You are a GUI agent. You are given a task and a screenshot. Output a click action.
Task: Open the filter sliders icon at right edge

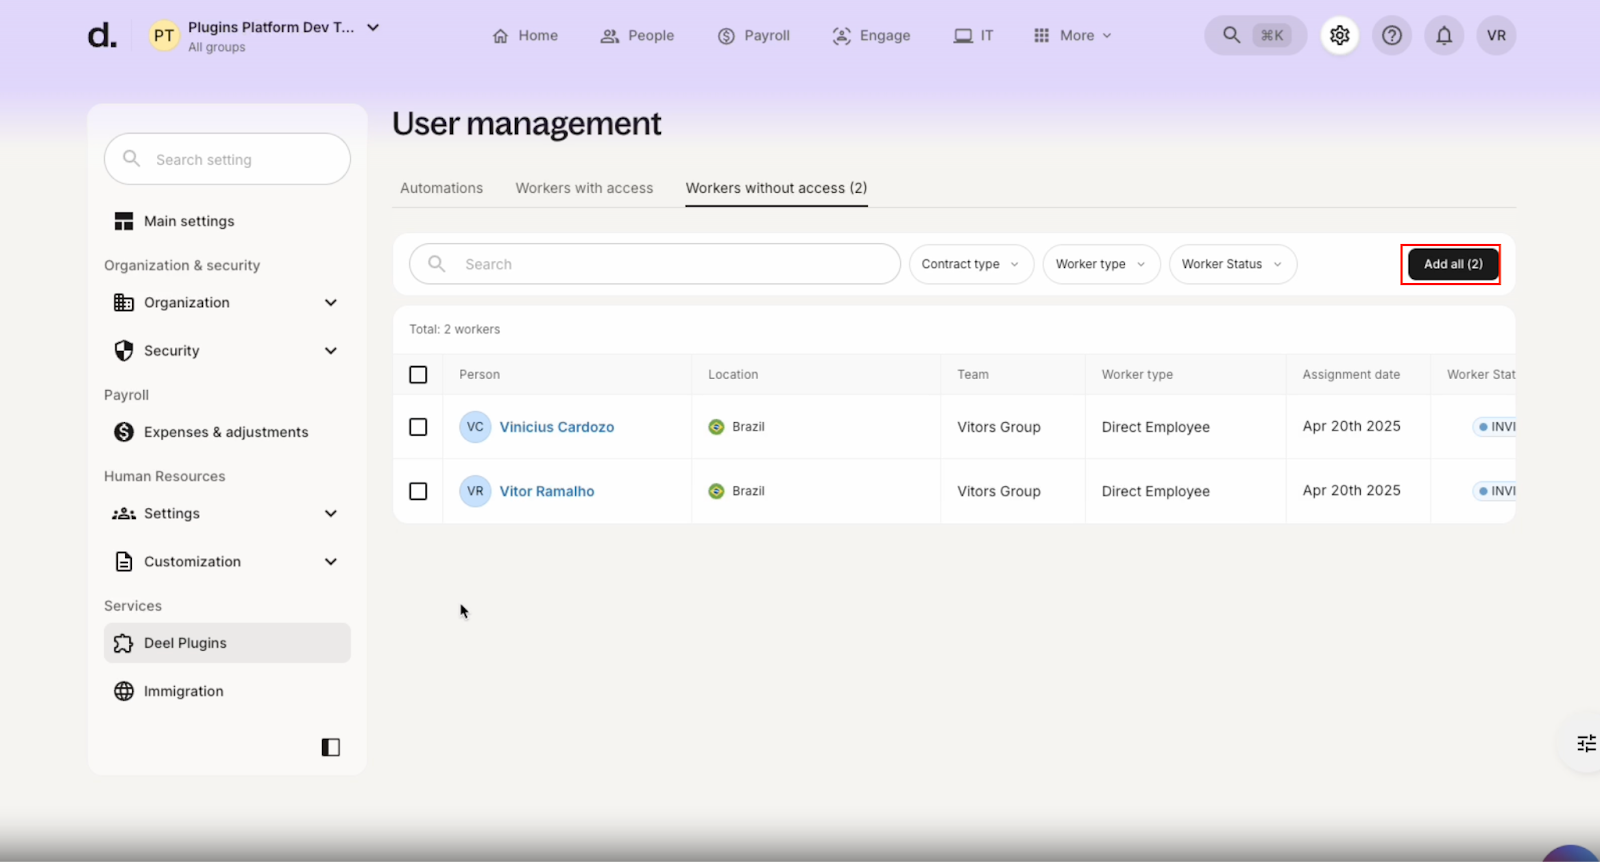[1585, 743]
